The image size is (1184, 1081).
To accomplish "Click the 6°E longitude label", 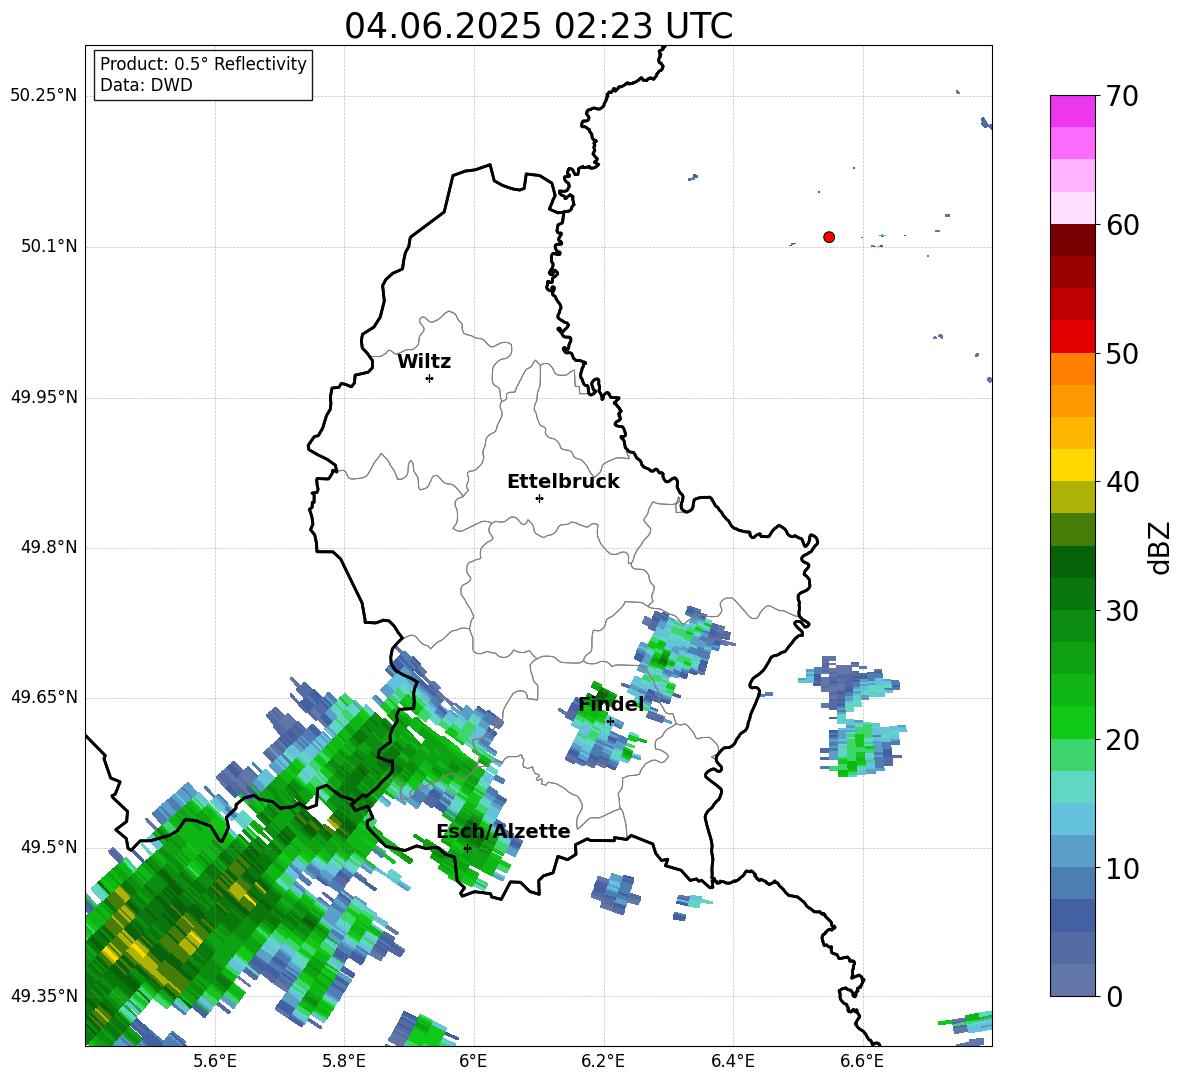I will click(473, 1061).
